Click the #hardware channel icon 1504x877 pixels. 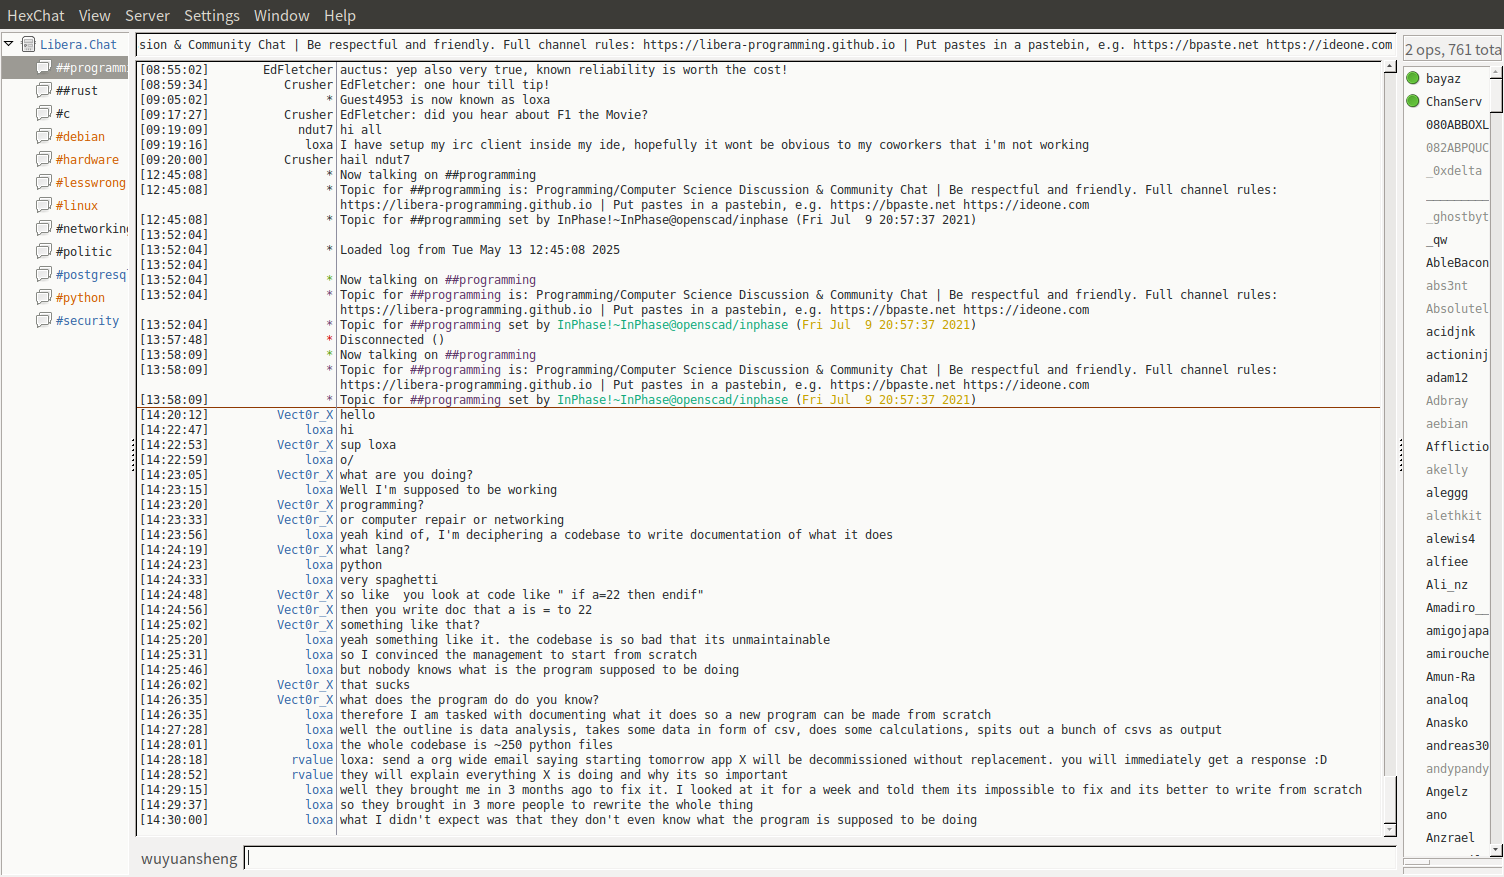44,159
